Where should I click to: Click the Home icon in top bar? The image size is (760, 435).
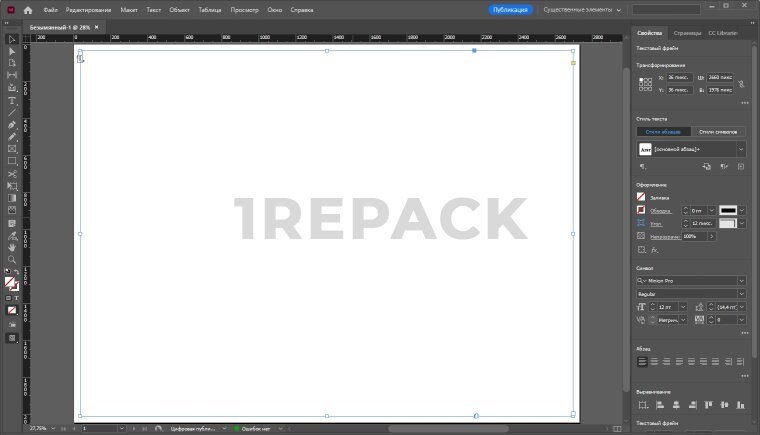[x=28, y=9]
